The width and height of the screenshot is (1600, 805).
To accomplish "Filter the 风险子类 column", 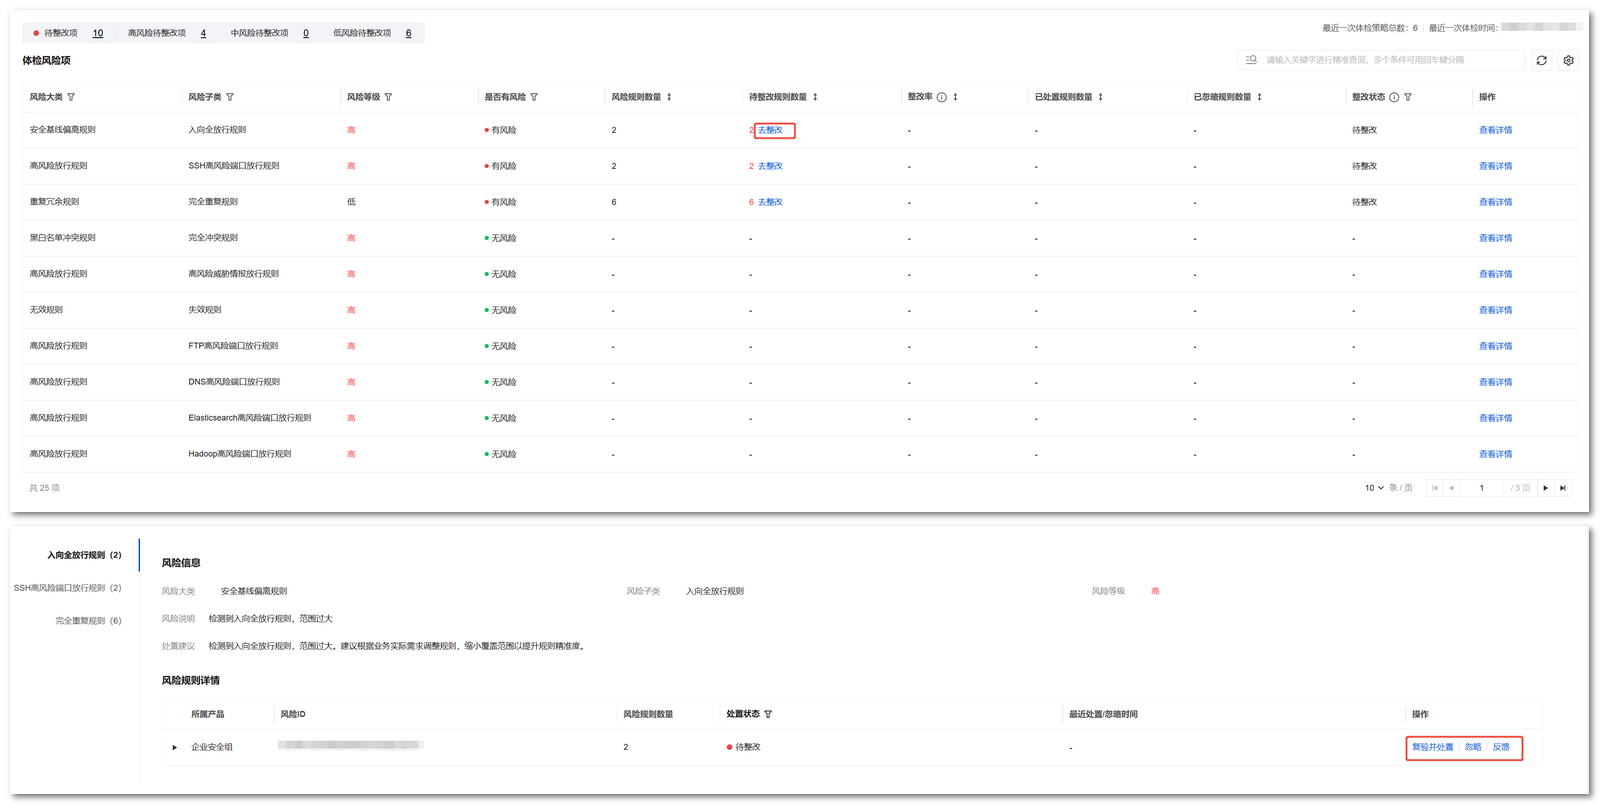I will pyautogui.click(x=230, y=97).
